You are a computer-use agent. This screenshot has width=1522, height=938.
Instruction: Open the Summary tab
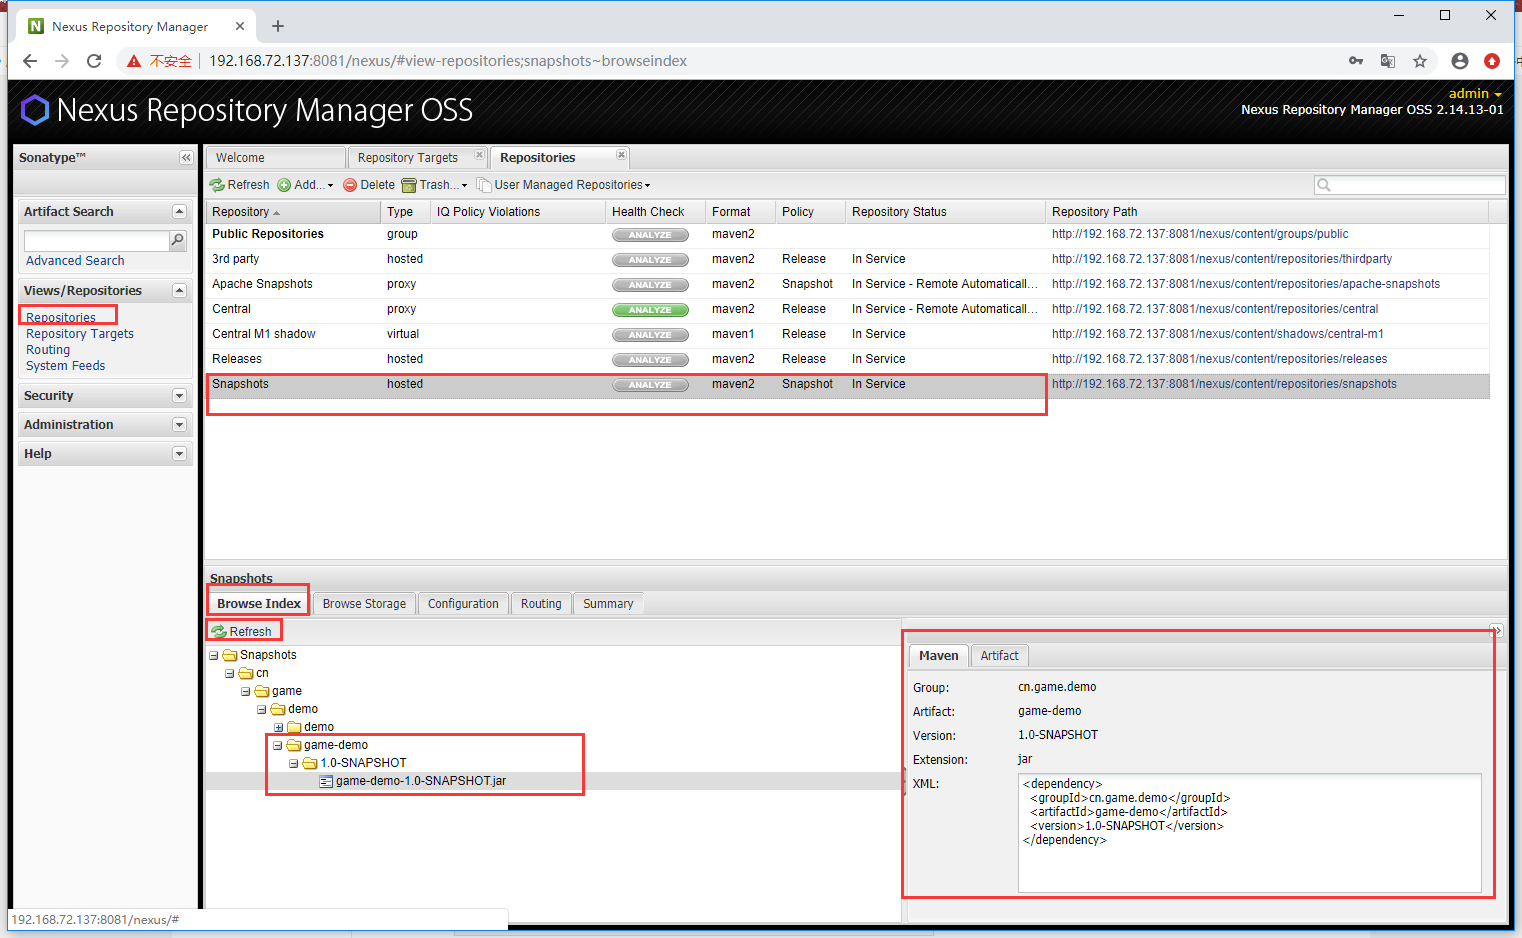[608, 604]
